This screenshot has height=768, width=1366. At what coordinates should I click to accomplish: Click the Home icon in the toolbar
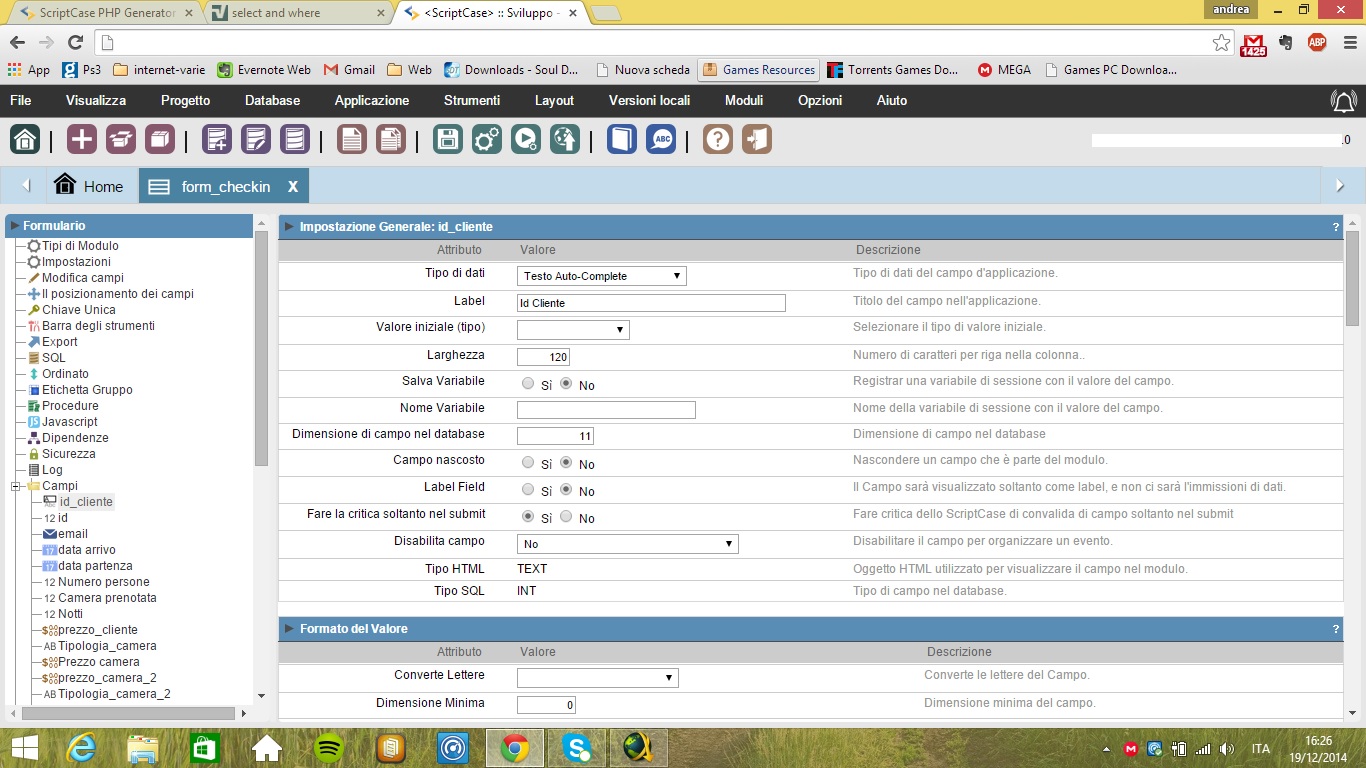[x=25, y=139]
